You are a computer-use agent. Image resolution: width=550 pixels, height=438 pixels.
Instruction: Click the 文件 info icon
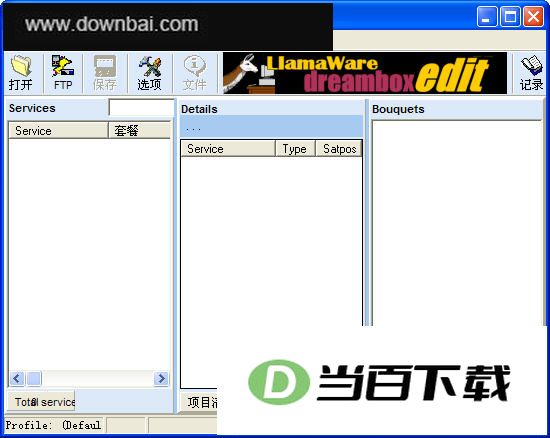tap(195, 73)
